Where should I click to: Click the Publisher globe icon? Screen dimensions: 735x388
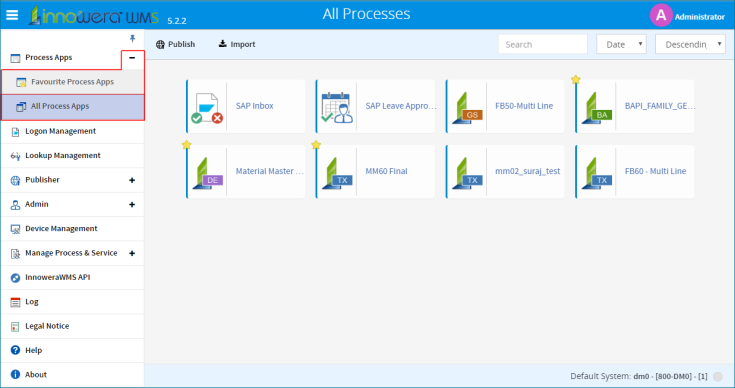click(15, 180)
